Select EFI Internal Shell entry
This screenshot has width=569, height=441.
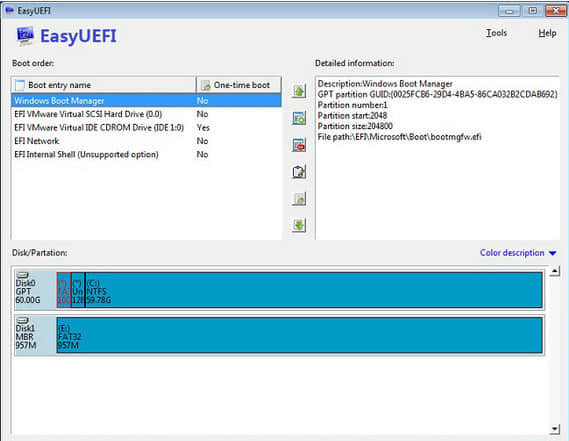(x=146, y=154)
